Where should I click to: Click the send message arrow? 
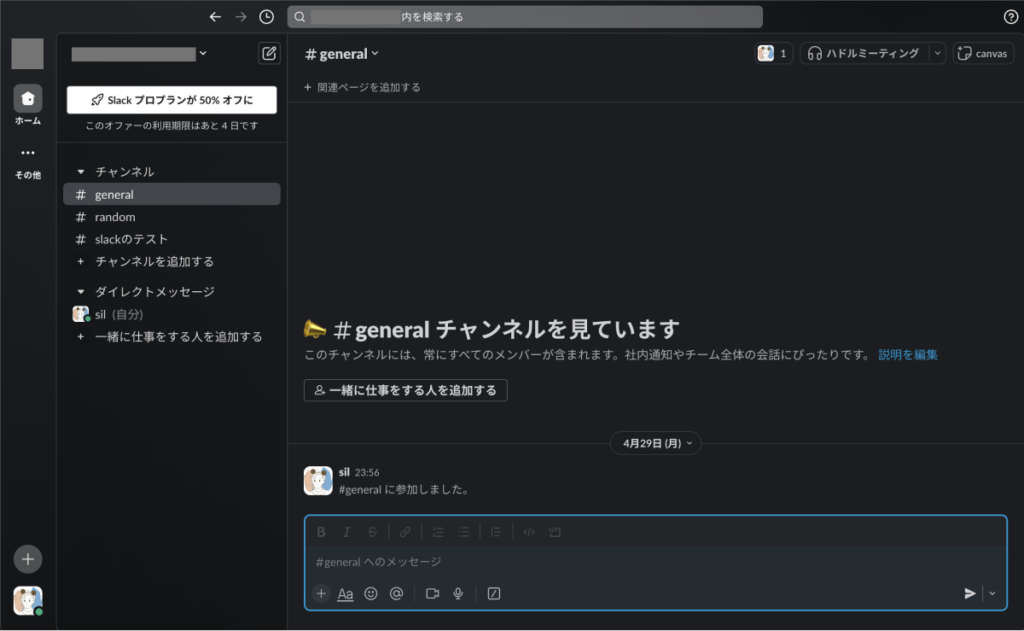click(969, 593)
